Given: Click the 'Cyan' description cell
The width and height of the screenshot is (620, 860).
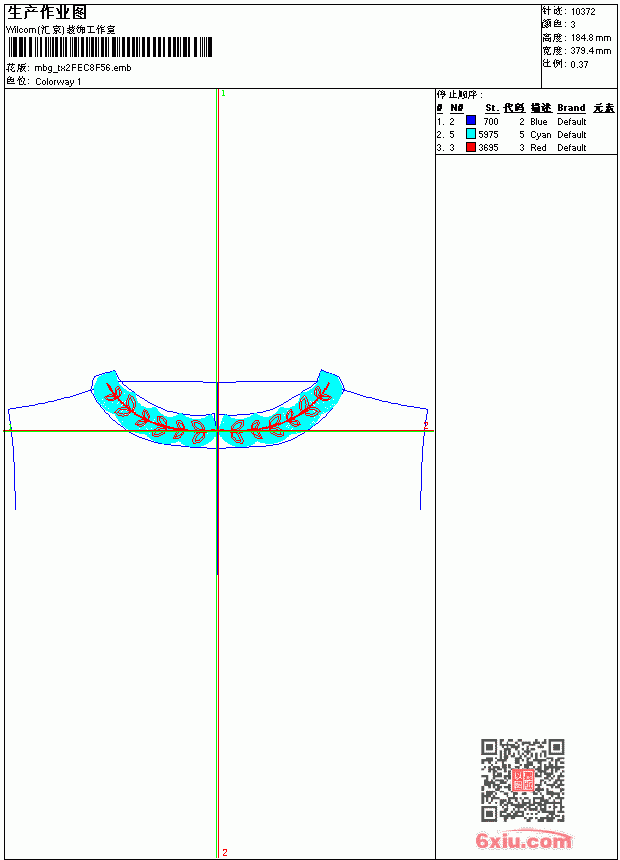Looking at the screenshot, I should [x=540, y=134].
